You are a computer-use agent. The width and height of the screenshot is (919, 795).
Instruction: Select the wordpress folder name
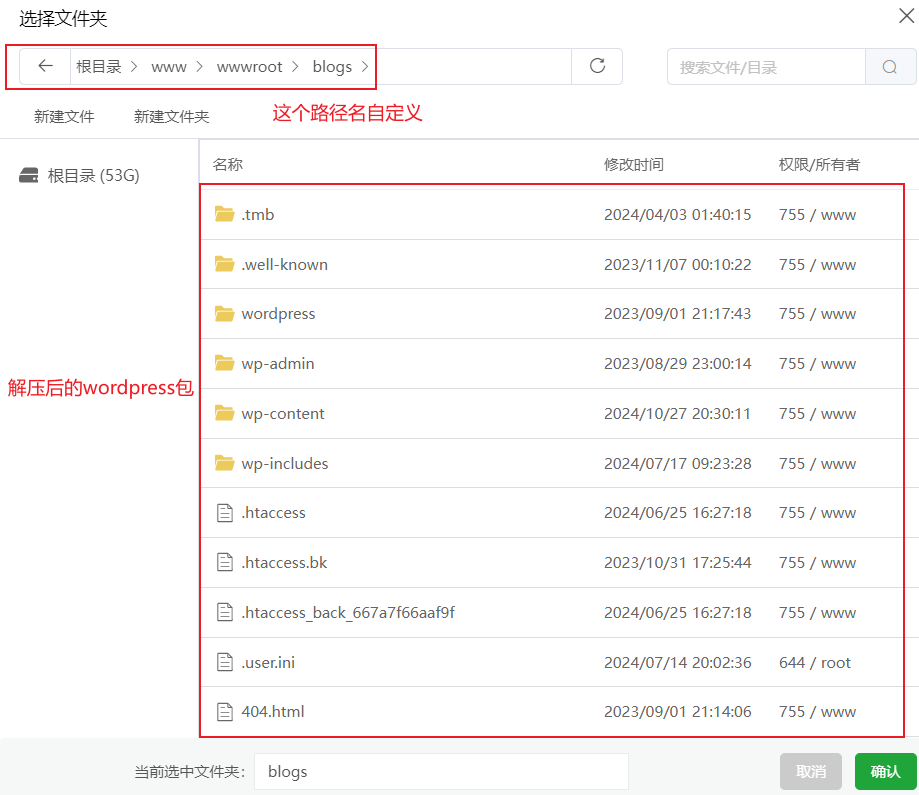278,314
